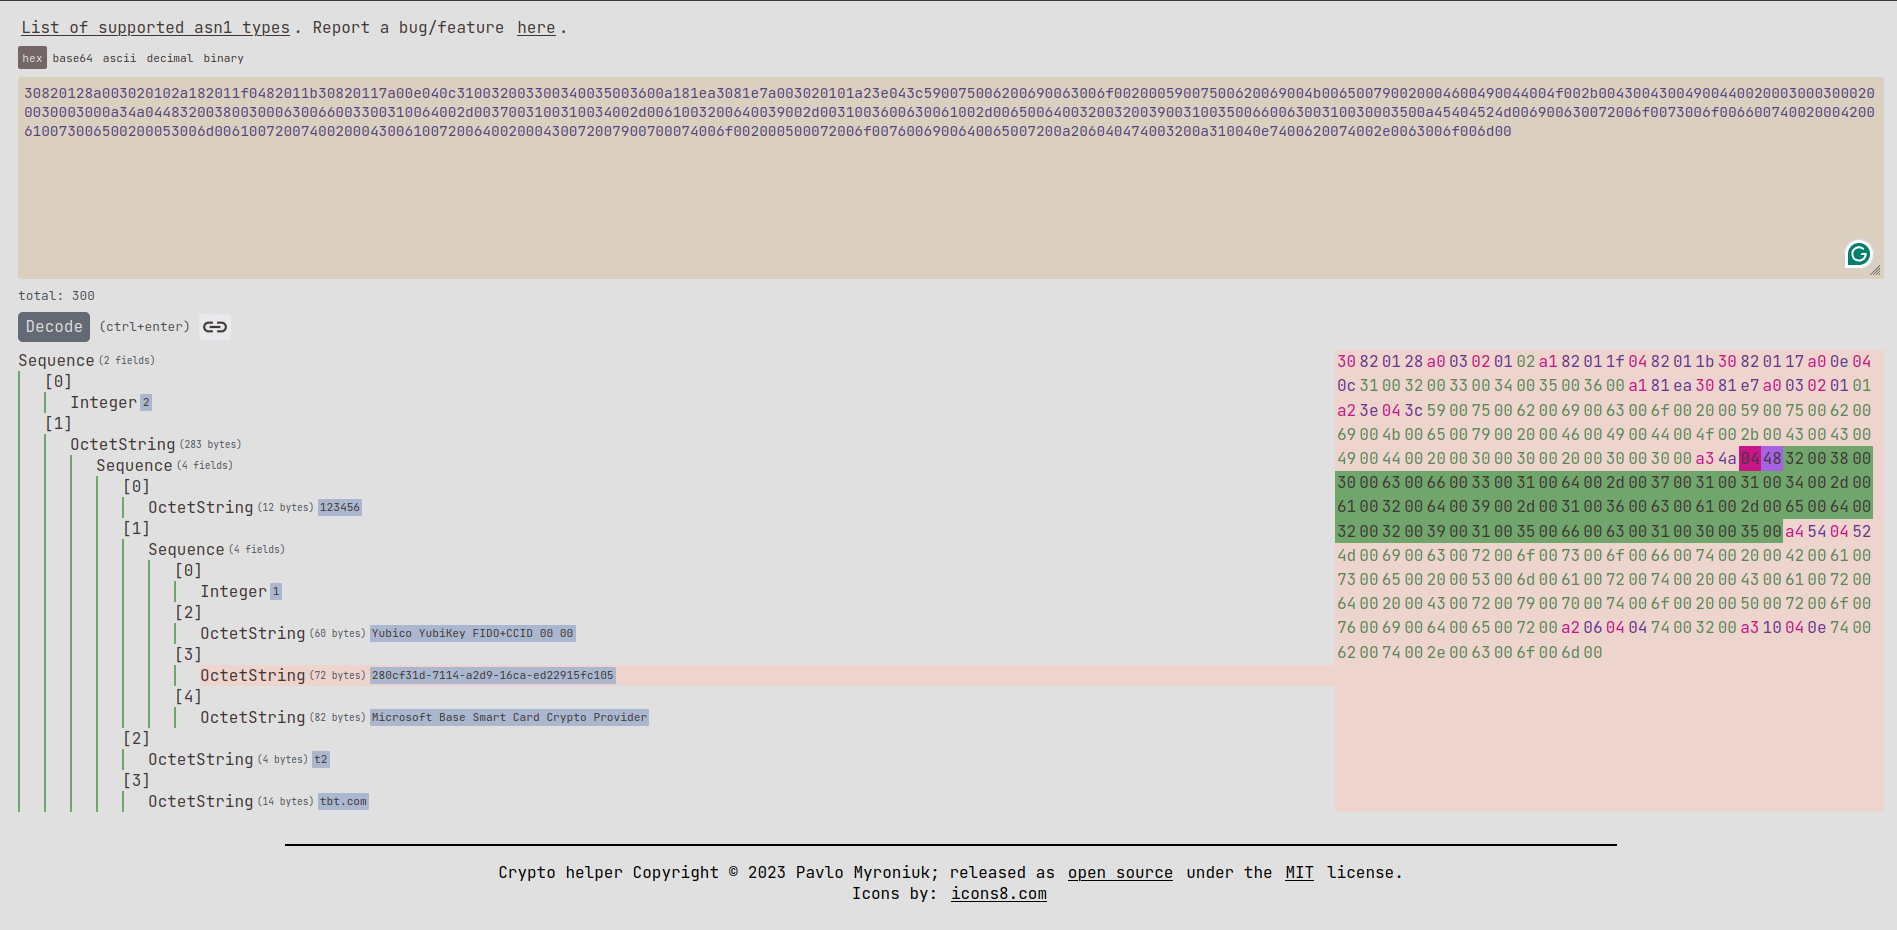
Task: Choose the ascii input format
Action: click(x=119, y=58)
